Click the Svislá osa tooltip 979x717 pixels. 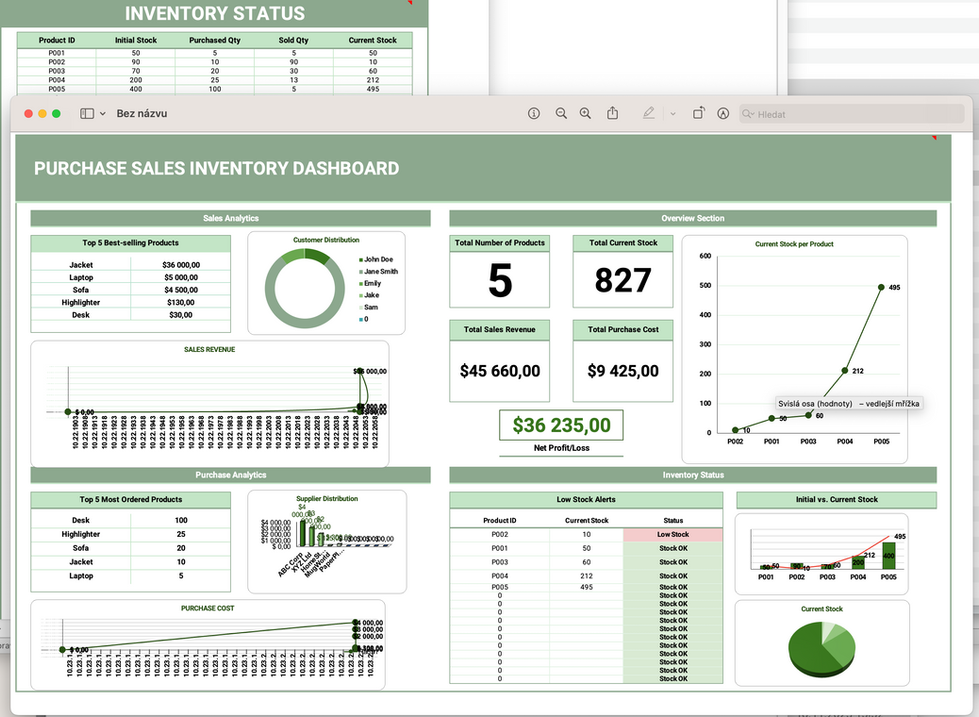[x=849, y=403]
